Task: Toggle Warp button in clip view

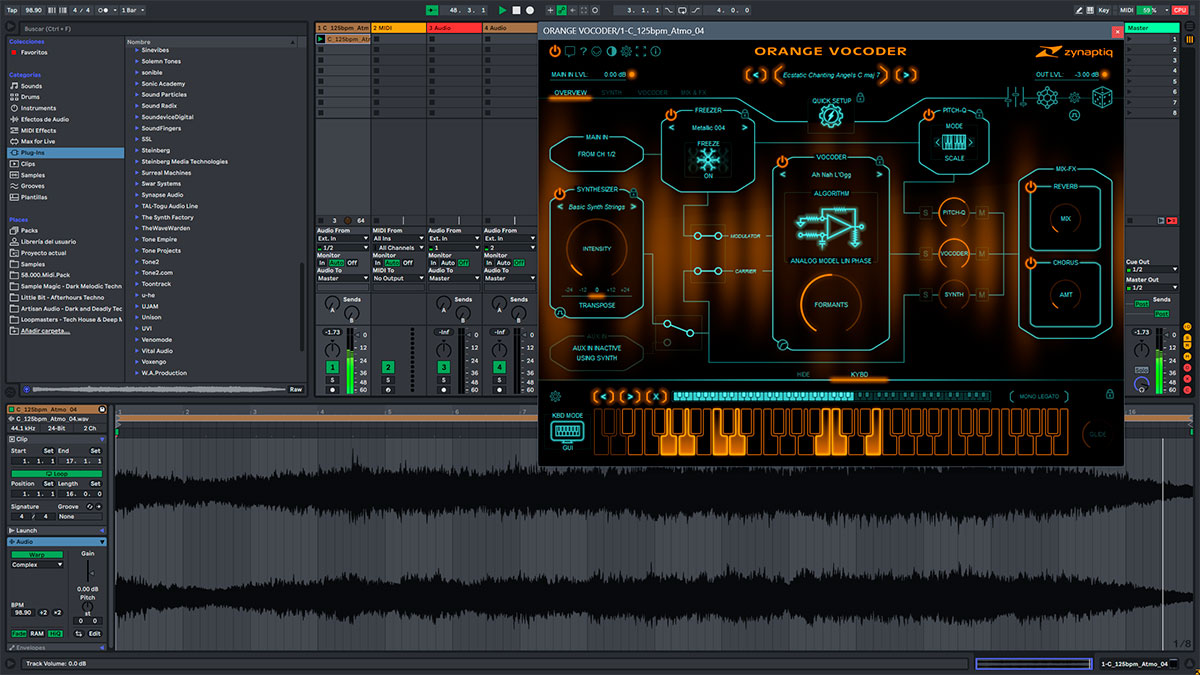Action: coord(37,554)
